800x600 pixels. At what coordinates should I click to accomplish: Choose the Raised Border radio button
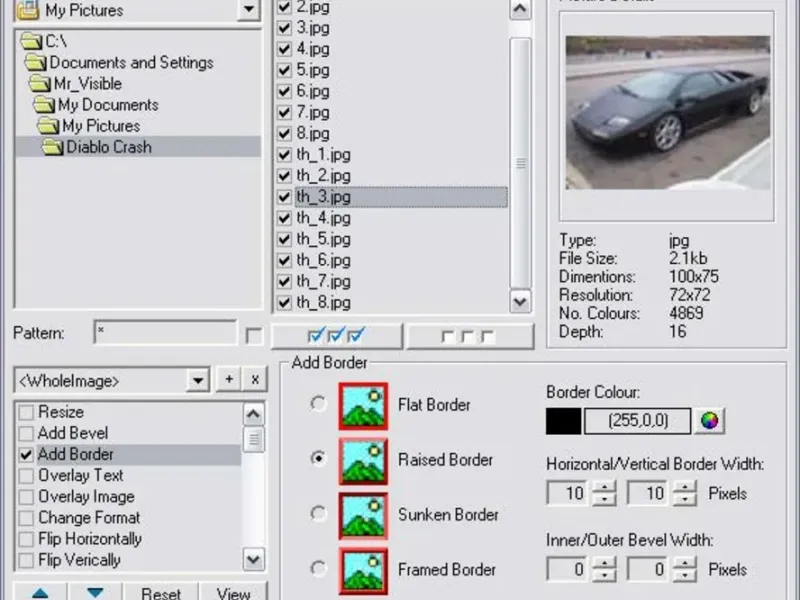pos(318,458)
